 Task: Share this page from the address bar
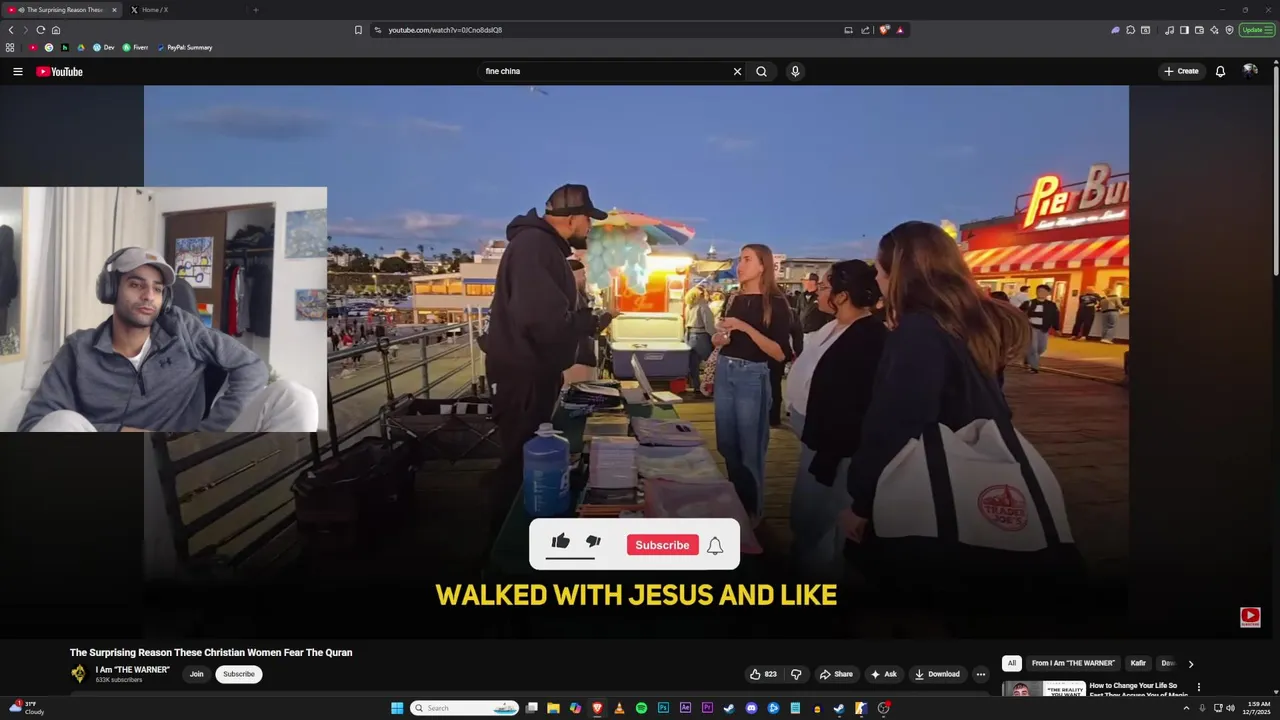click(865, 30)
